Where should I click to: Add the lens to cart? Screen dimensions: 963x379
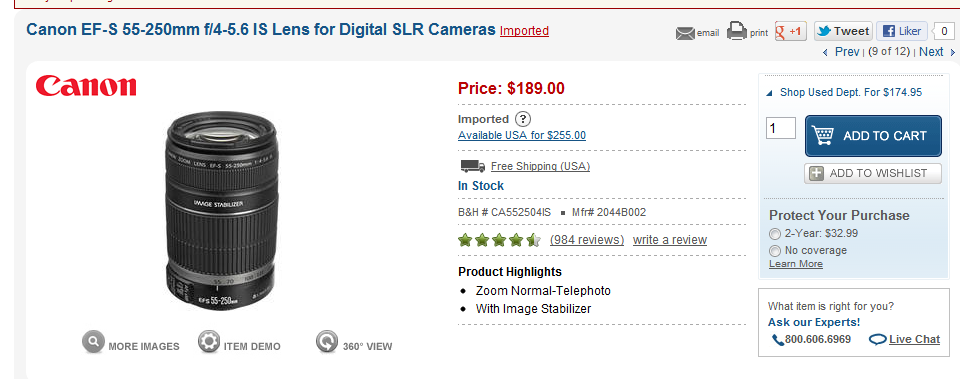click(873, 136)
